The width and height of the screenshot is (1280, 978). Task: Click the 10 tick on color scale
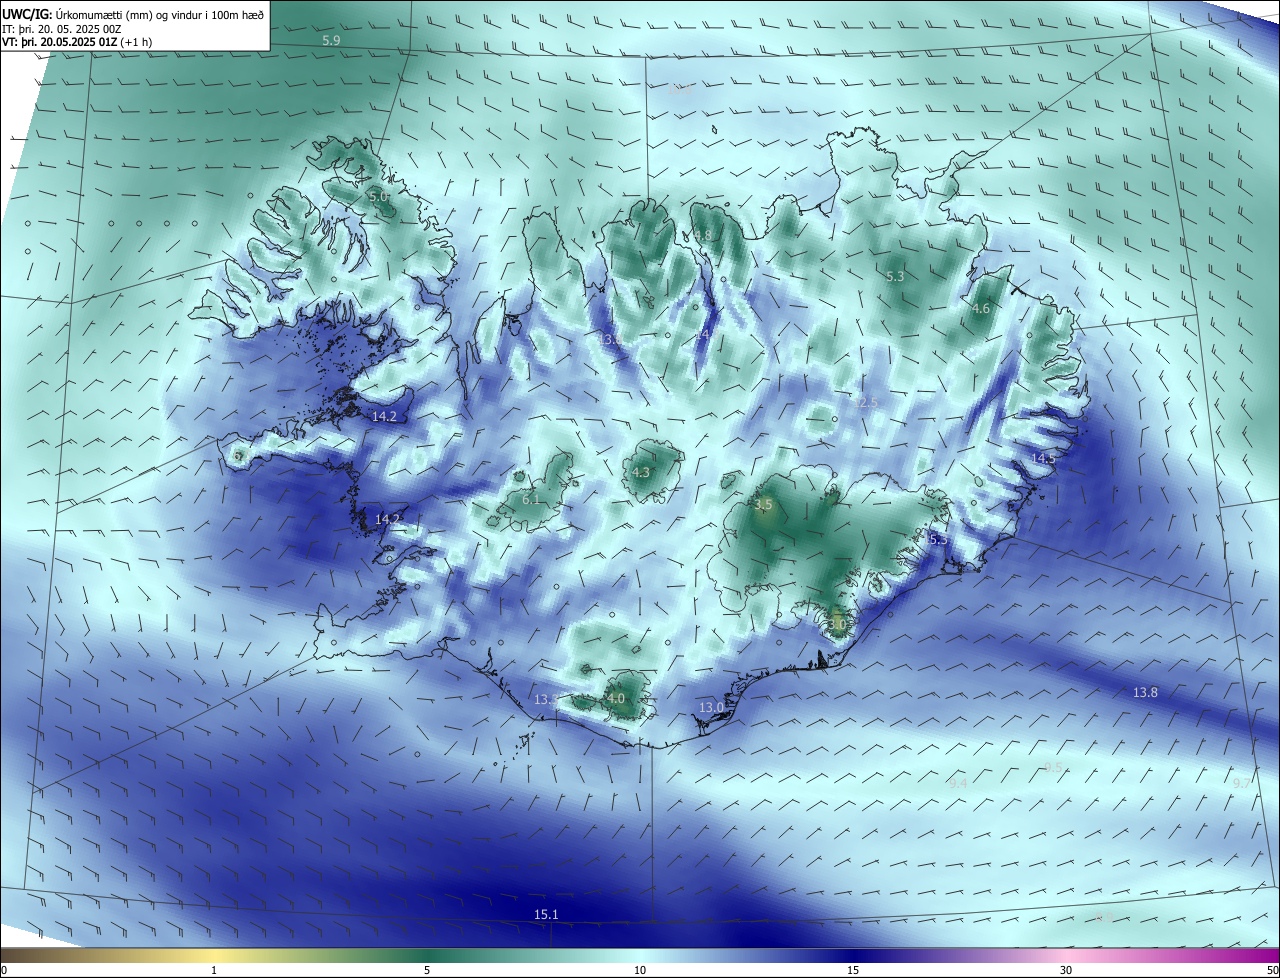(640, 970)
